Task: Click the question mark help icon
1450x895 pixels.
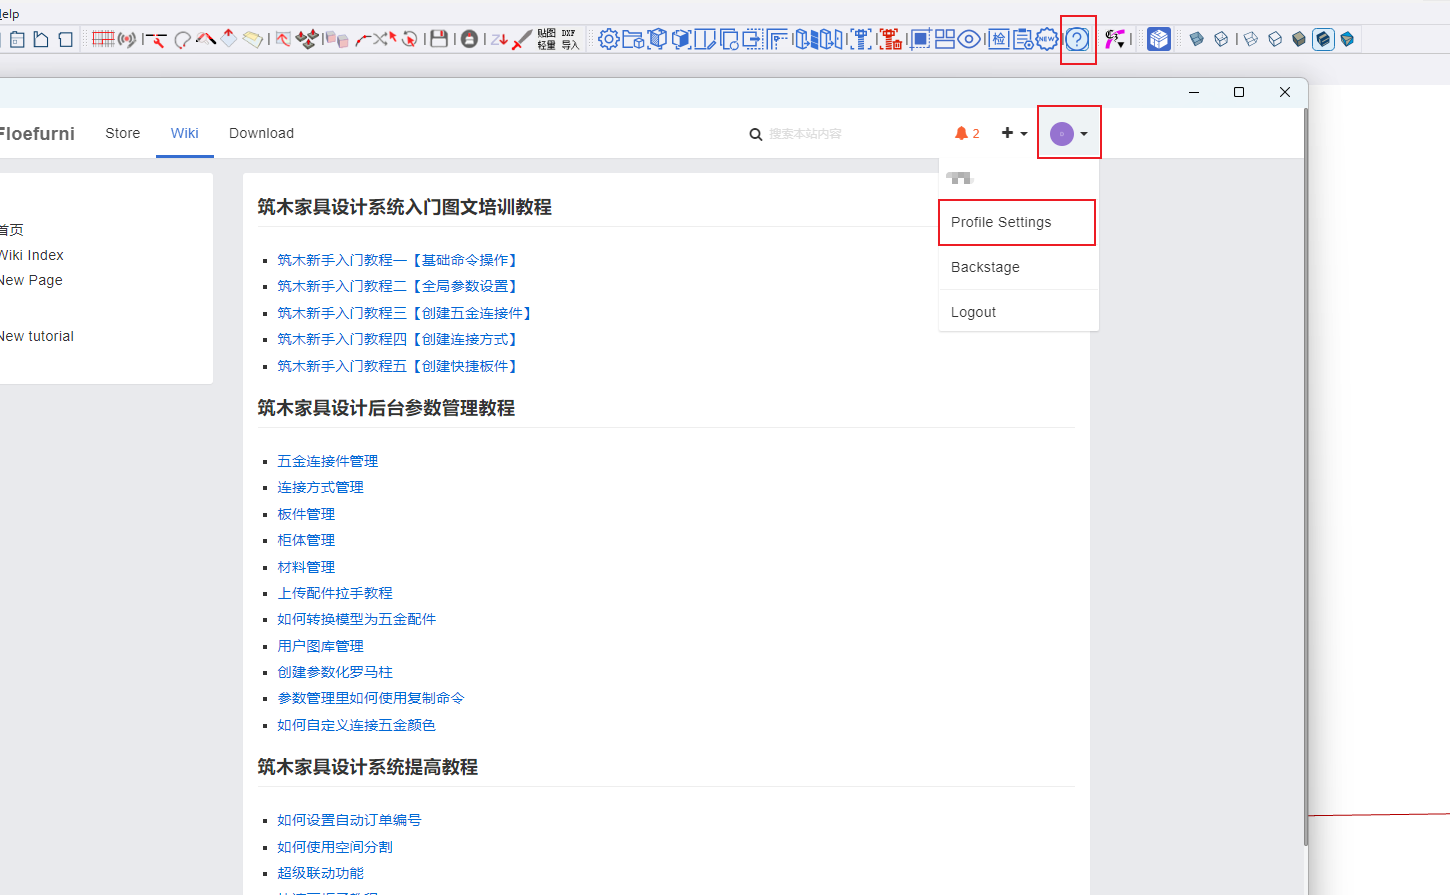Action: coord(1077,39)
